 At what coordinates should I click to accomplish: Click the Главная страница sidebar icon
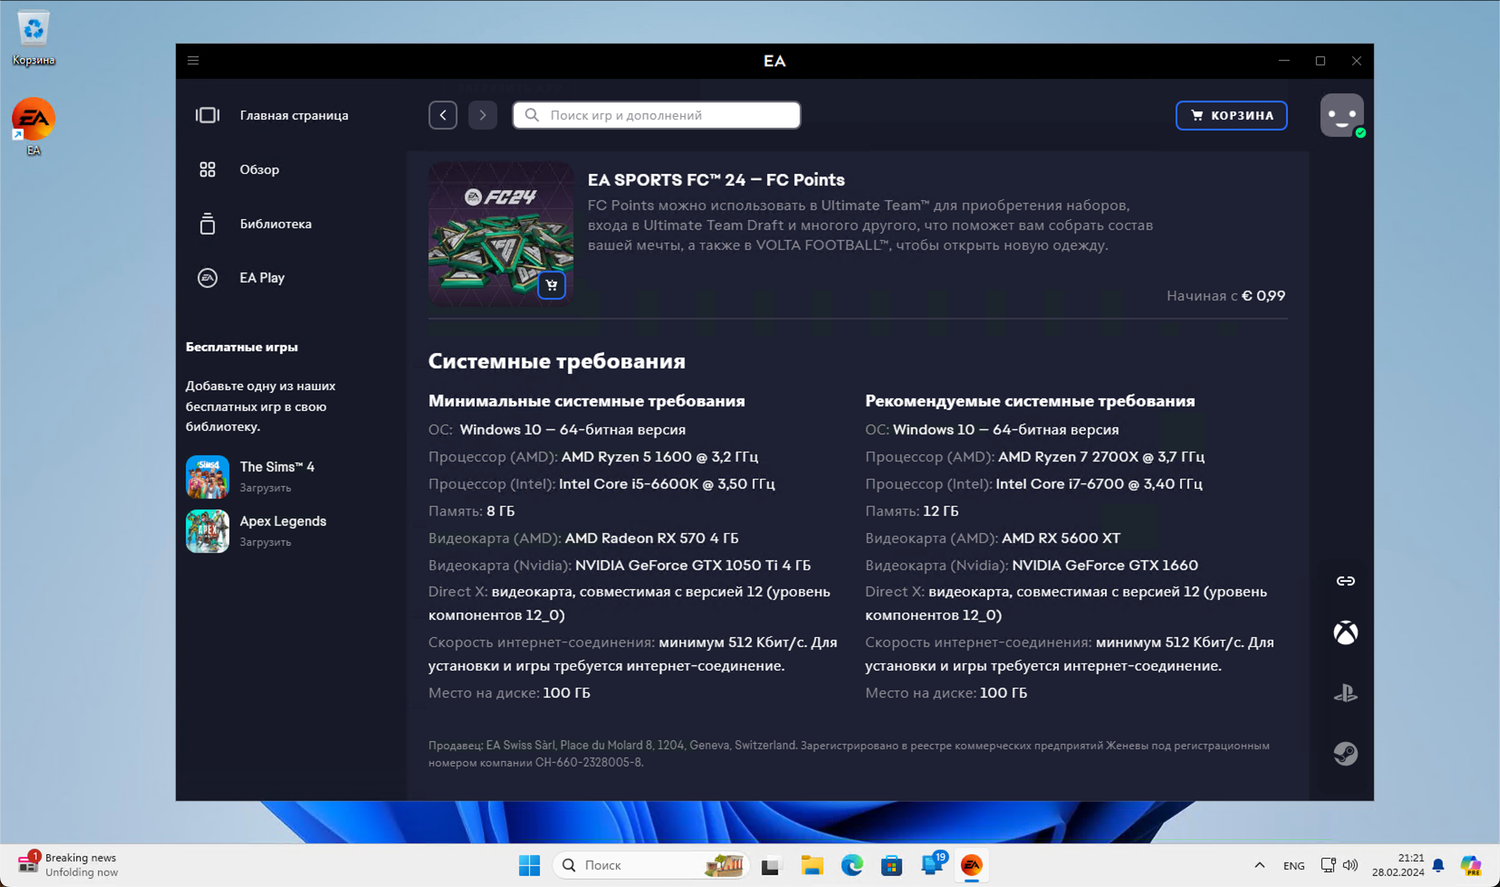[x=207, y=115]
